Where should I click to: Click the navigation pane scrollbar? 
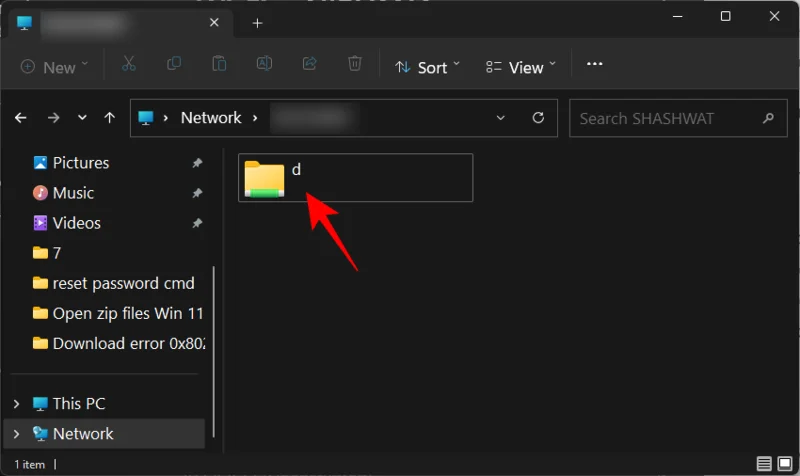click(213, 352)
